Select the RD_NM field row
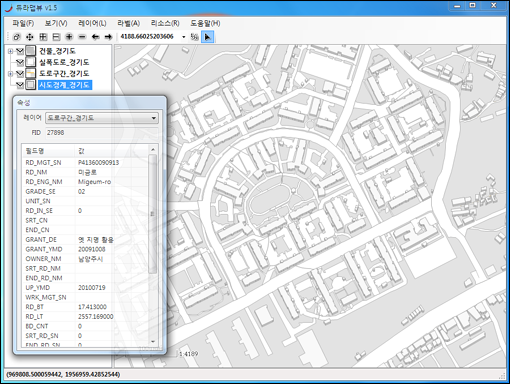 pyautogui.click(x=85, y=172)
